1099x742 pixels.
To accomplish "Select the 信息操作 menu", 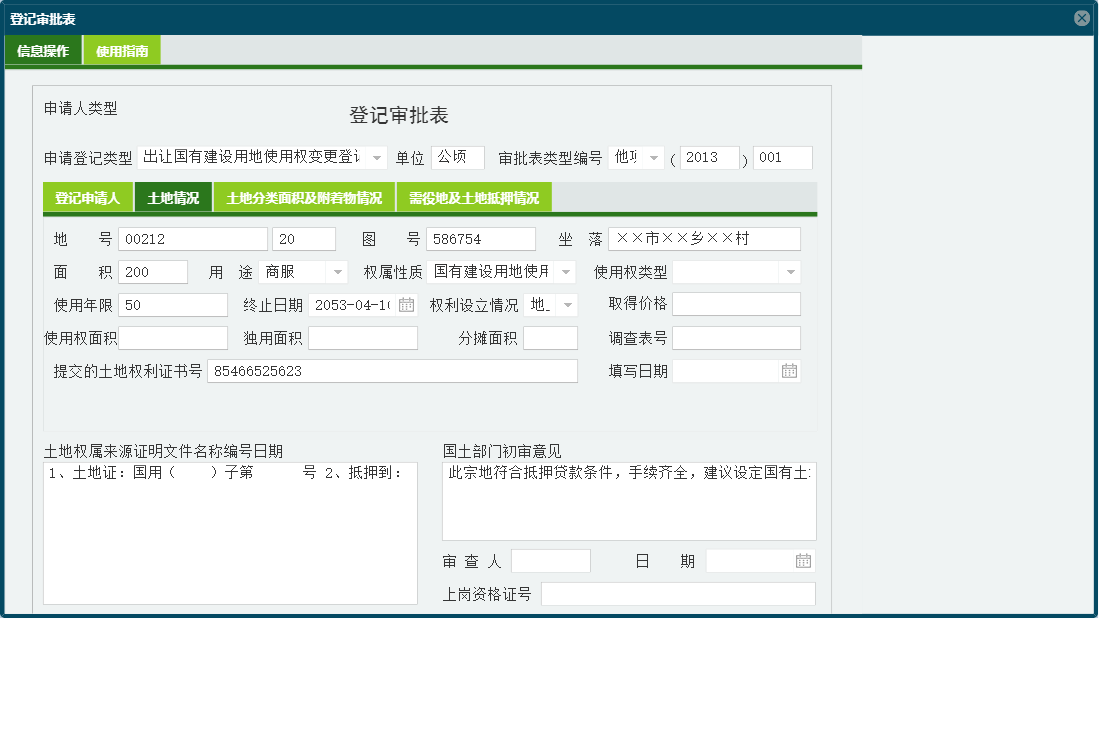I will pos(42,49).
